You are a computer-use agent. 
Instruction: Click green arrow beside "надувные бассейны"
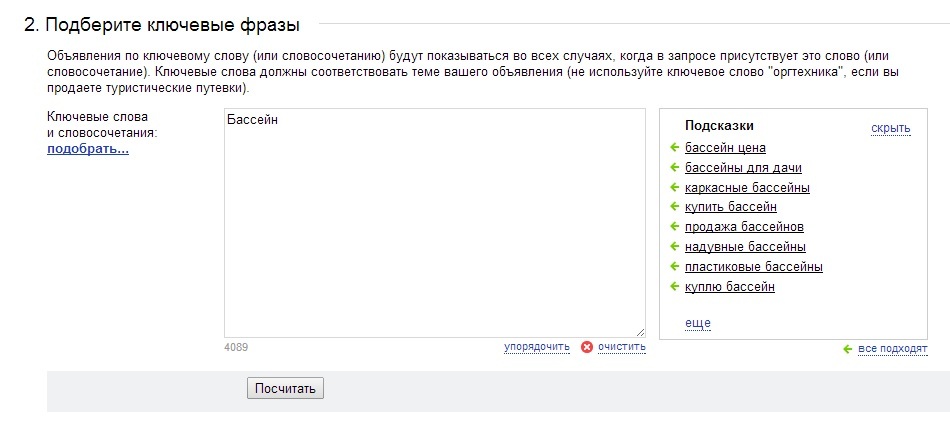coord(674,247)
